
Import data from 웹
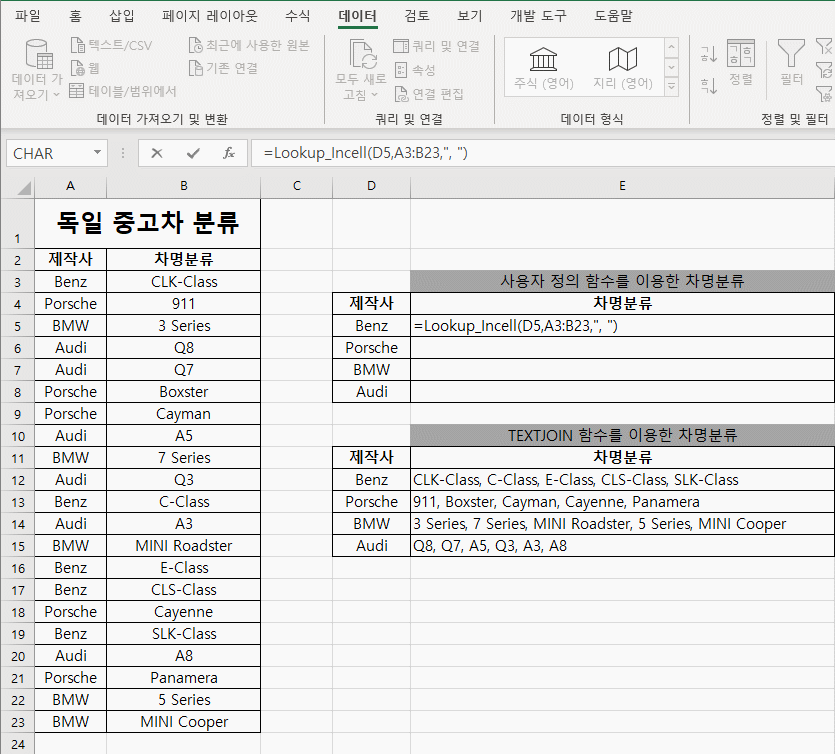(x=85, y=68)
